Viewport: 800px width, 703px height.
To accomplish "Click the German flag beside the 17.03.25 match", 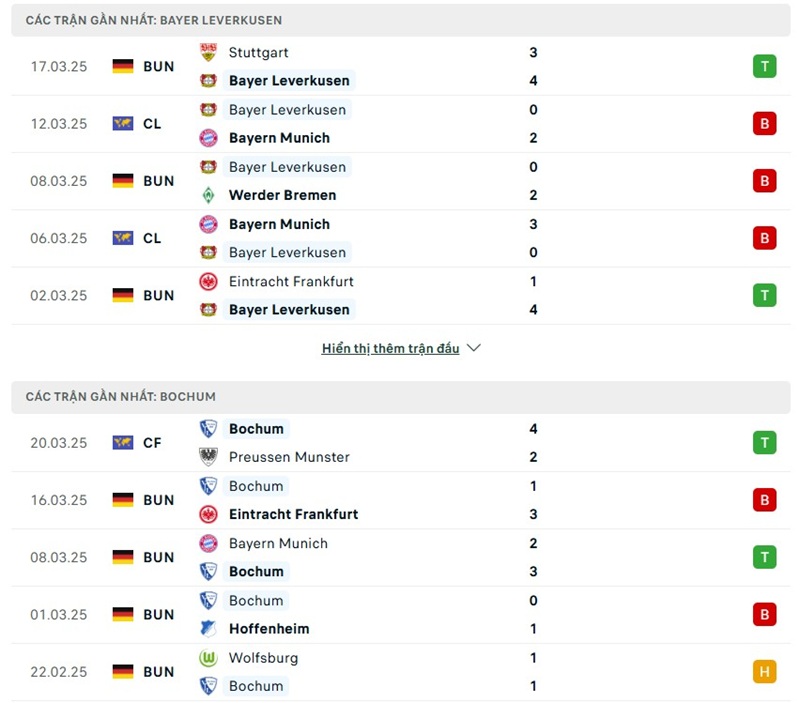I will (x=123, y=66).
